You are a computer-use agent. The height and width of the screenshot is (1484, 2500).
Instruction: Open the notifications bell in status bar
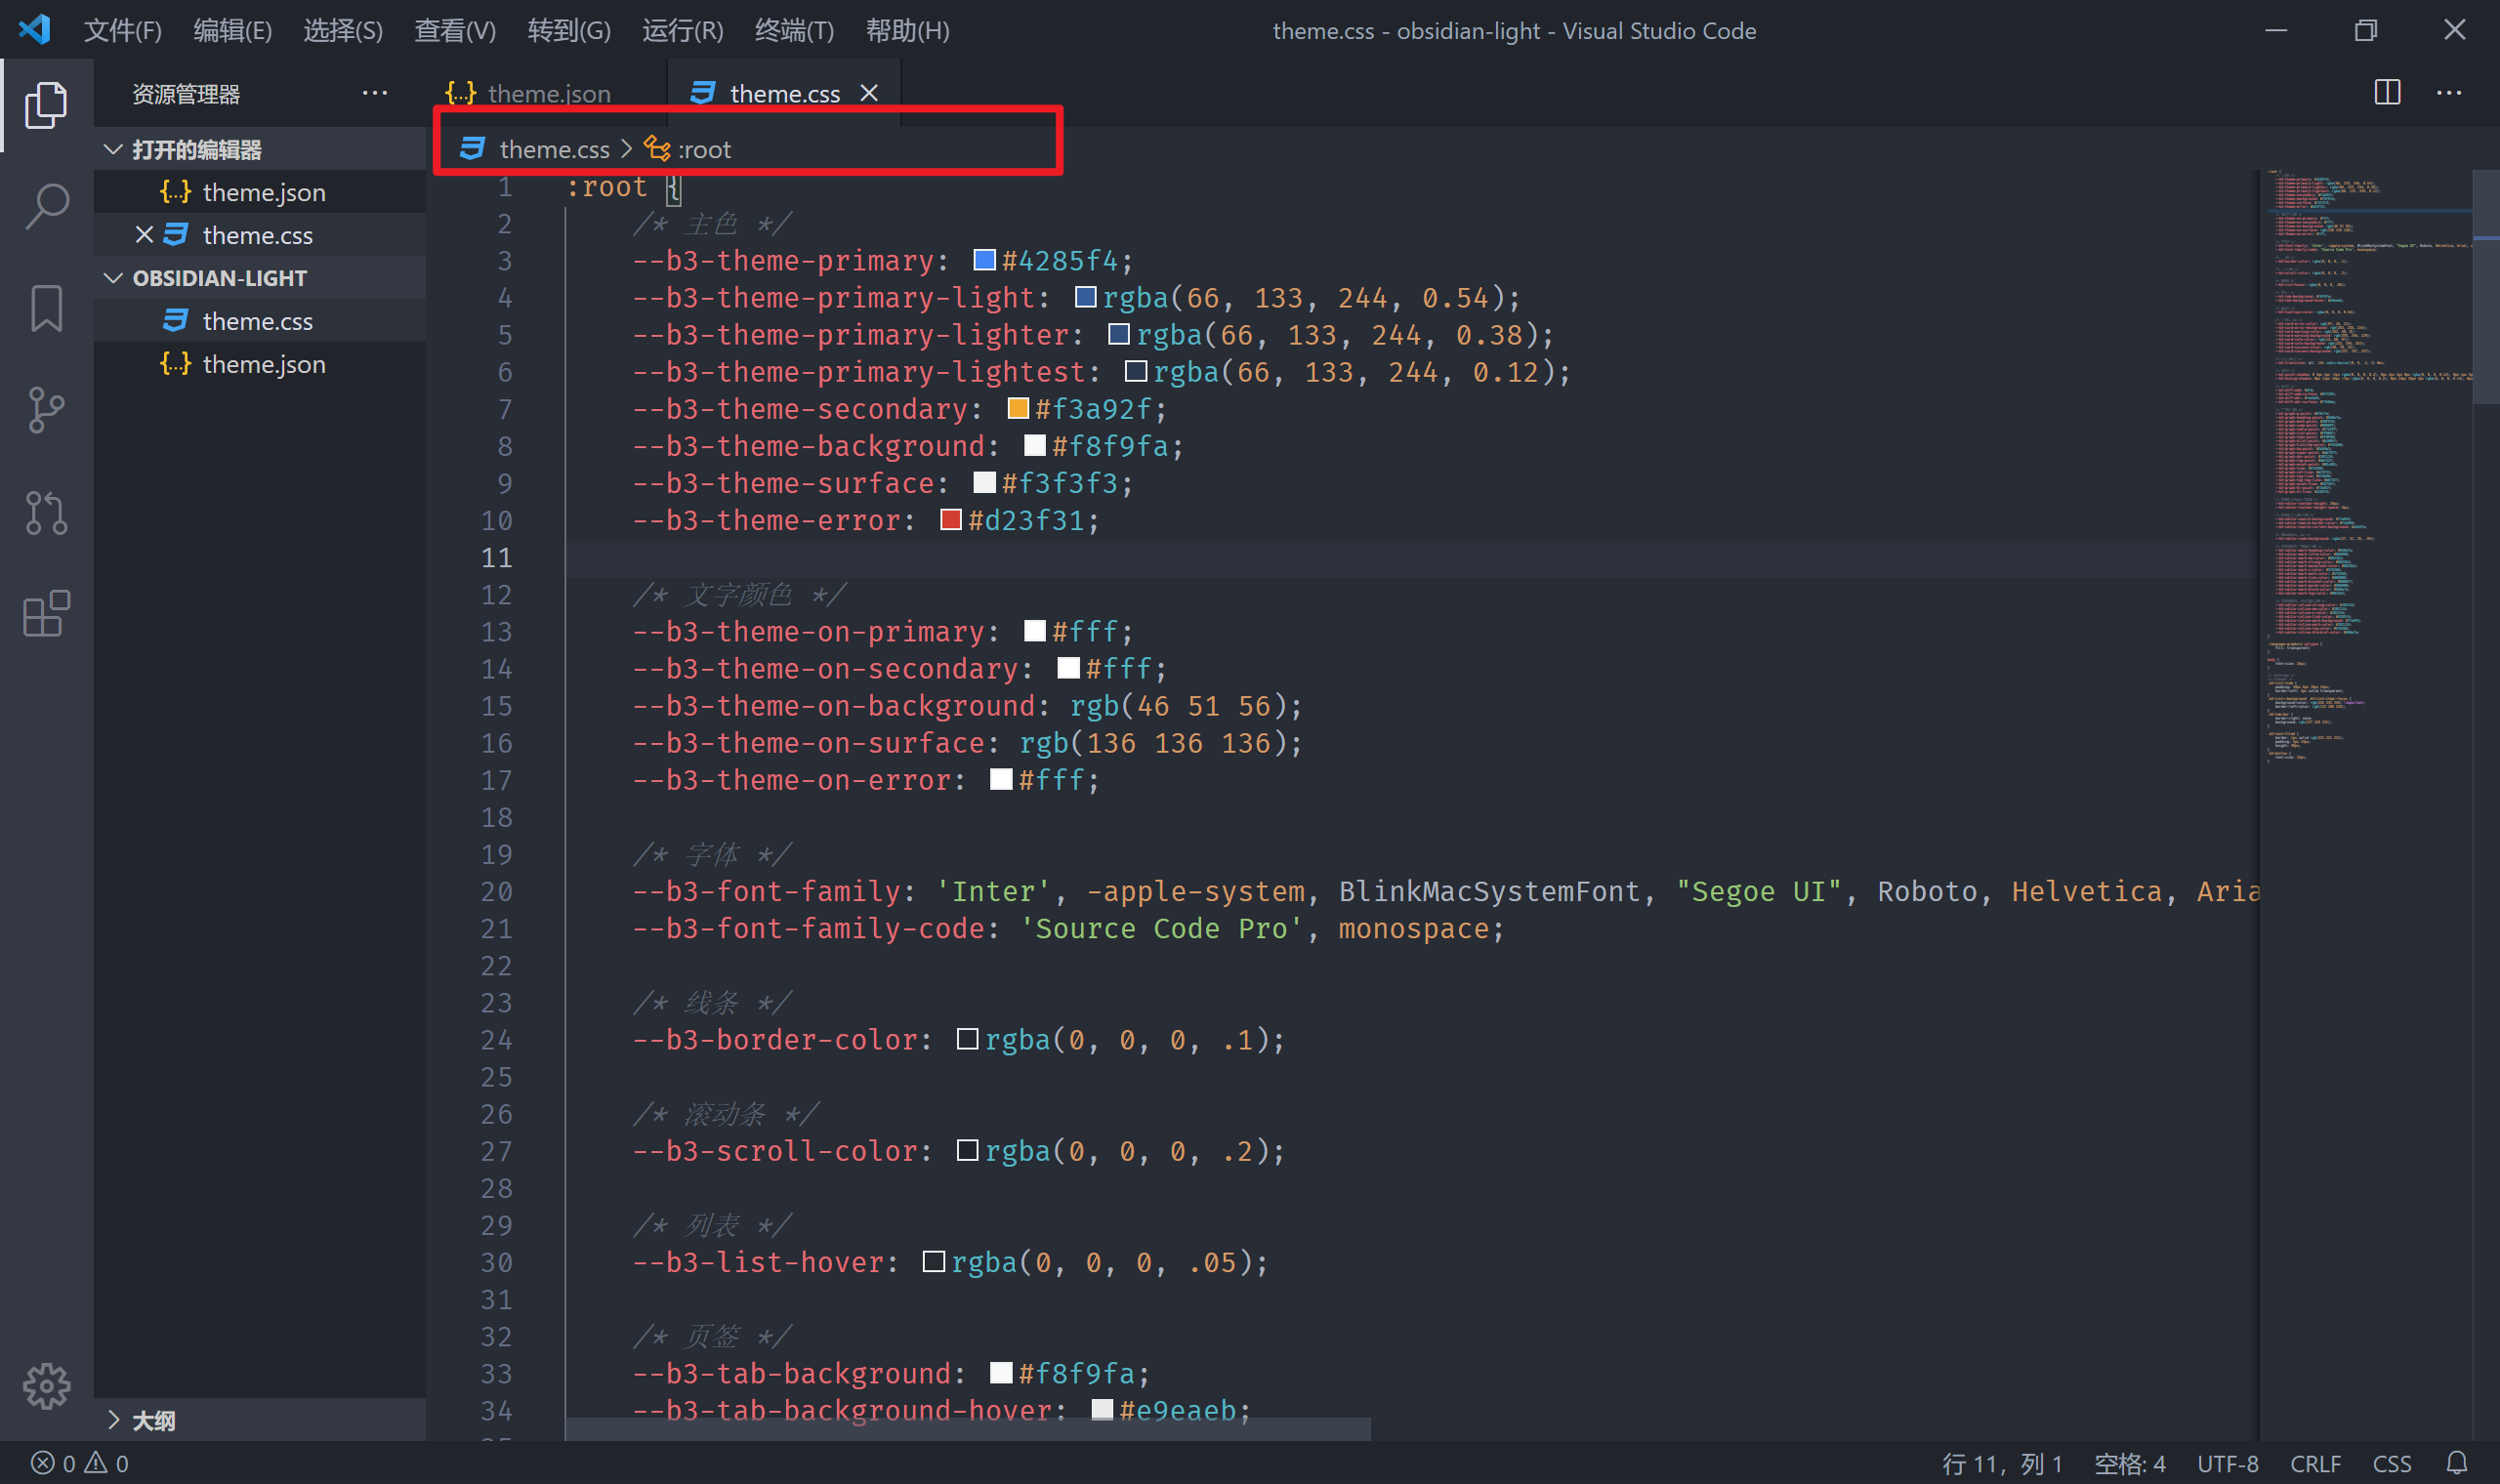2457,1463
